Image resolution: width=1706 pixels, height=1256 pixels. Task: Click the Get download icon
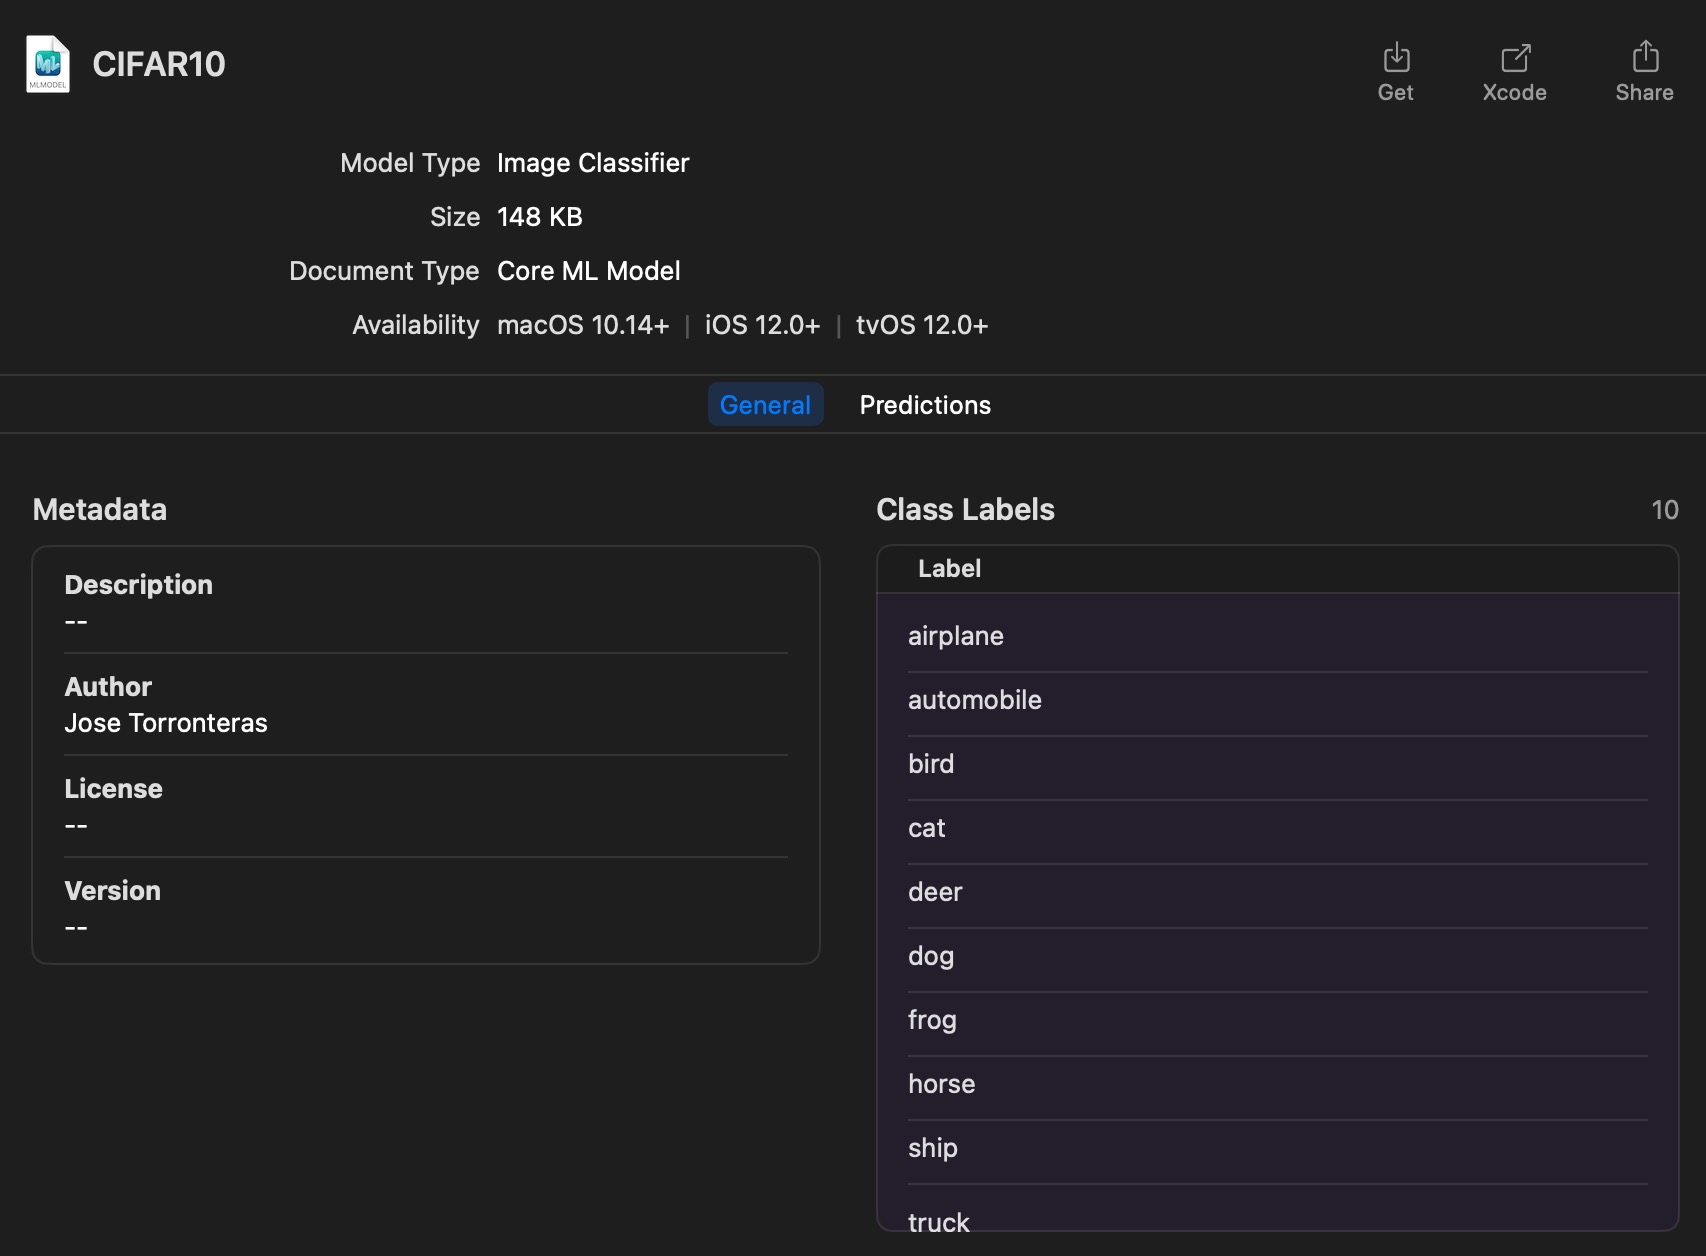1396,58
